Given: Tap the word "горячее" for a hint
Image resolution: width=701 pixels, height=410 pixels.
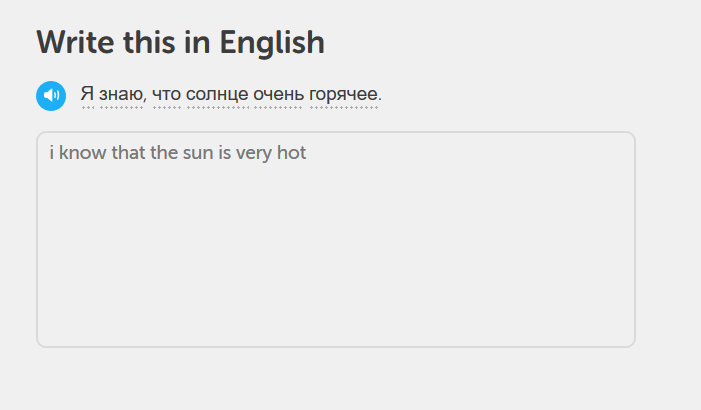Looking at the screenshot, I should pos(344,95).
